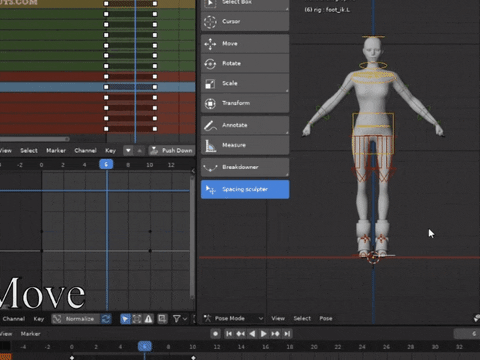Image resolution: width=480 pixels, height=360 pixels.
Task: Click frame 12 on dope sheet ruler
Action: (x=171, y=165)
